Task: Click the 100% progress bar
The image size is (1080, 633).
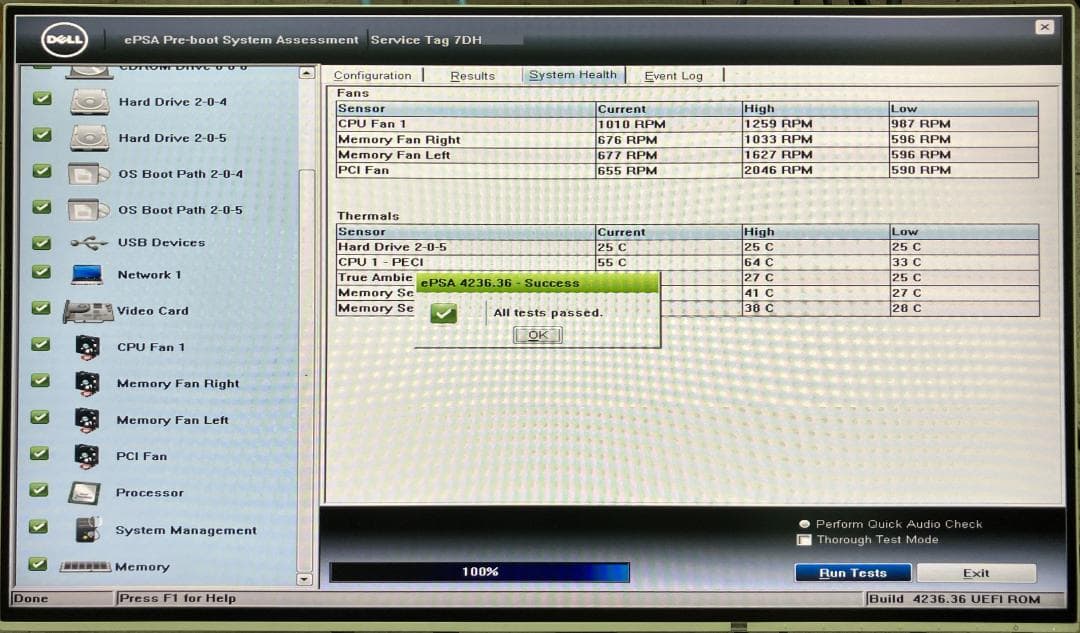Action: [x=483, y=572]
